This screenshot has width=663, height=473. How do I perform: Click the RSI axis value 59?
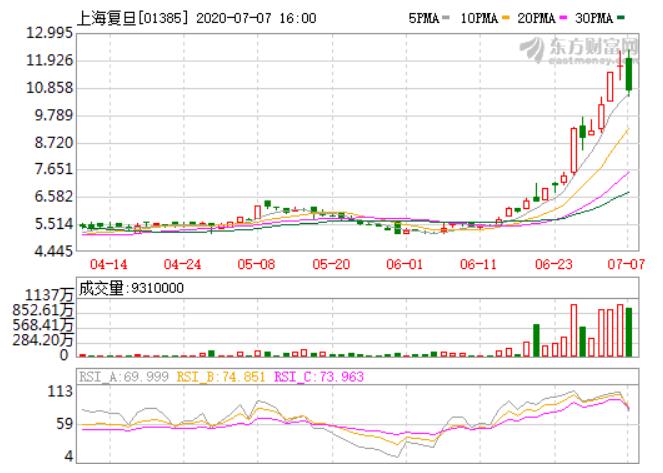tap(65, 424)
